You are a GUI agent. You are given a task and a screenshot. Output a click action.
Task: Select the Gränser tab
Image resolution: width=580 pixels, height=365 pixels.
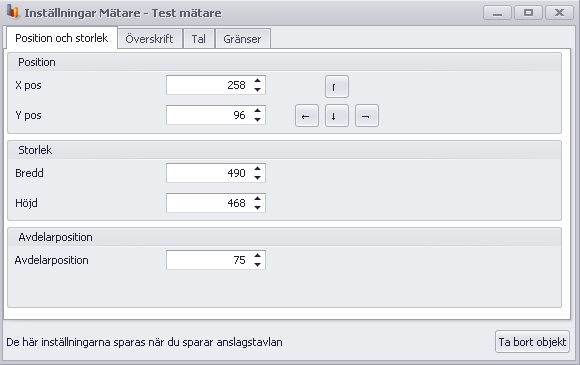tap(243, 39)
